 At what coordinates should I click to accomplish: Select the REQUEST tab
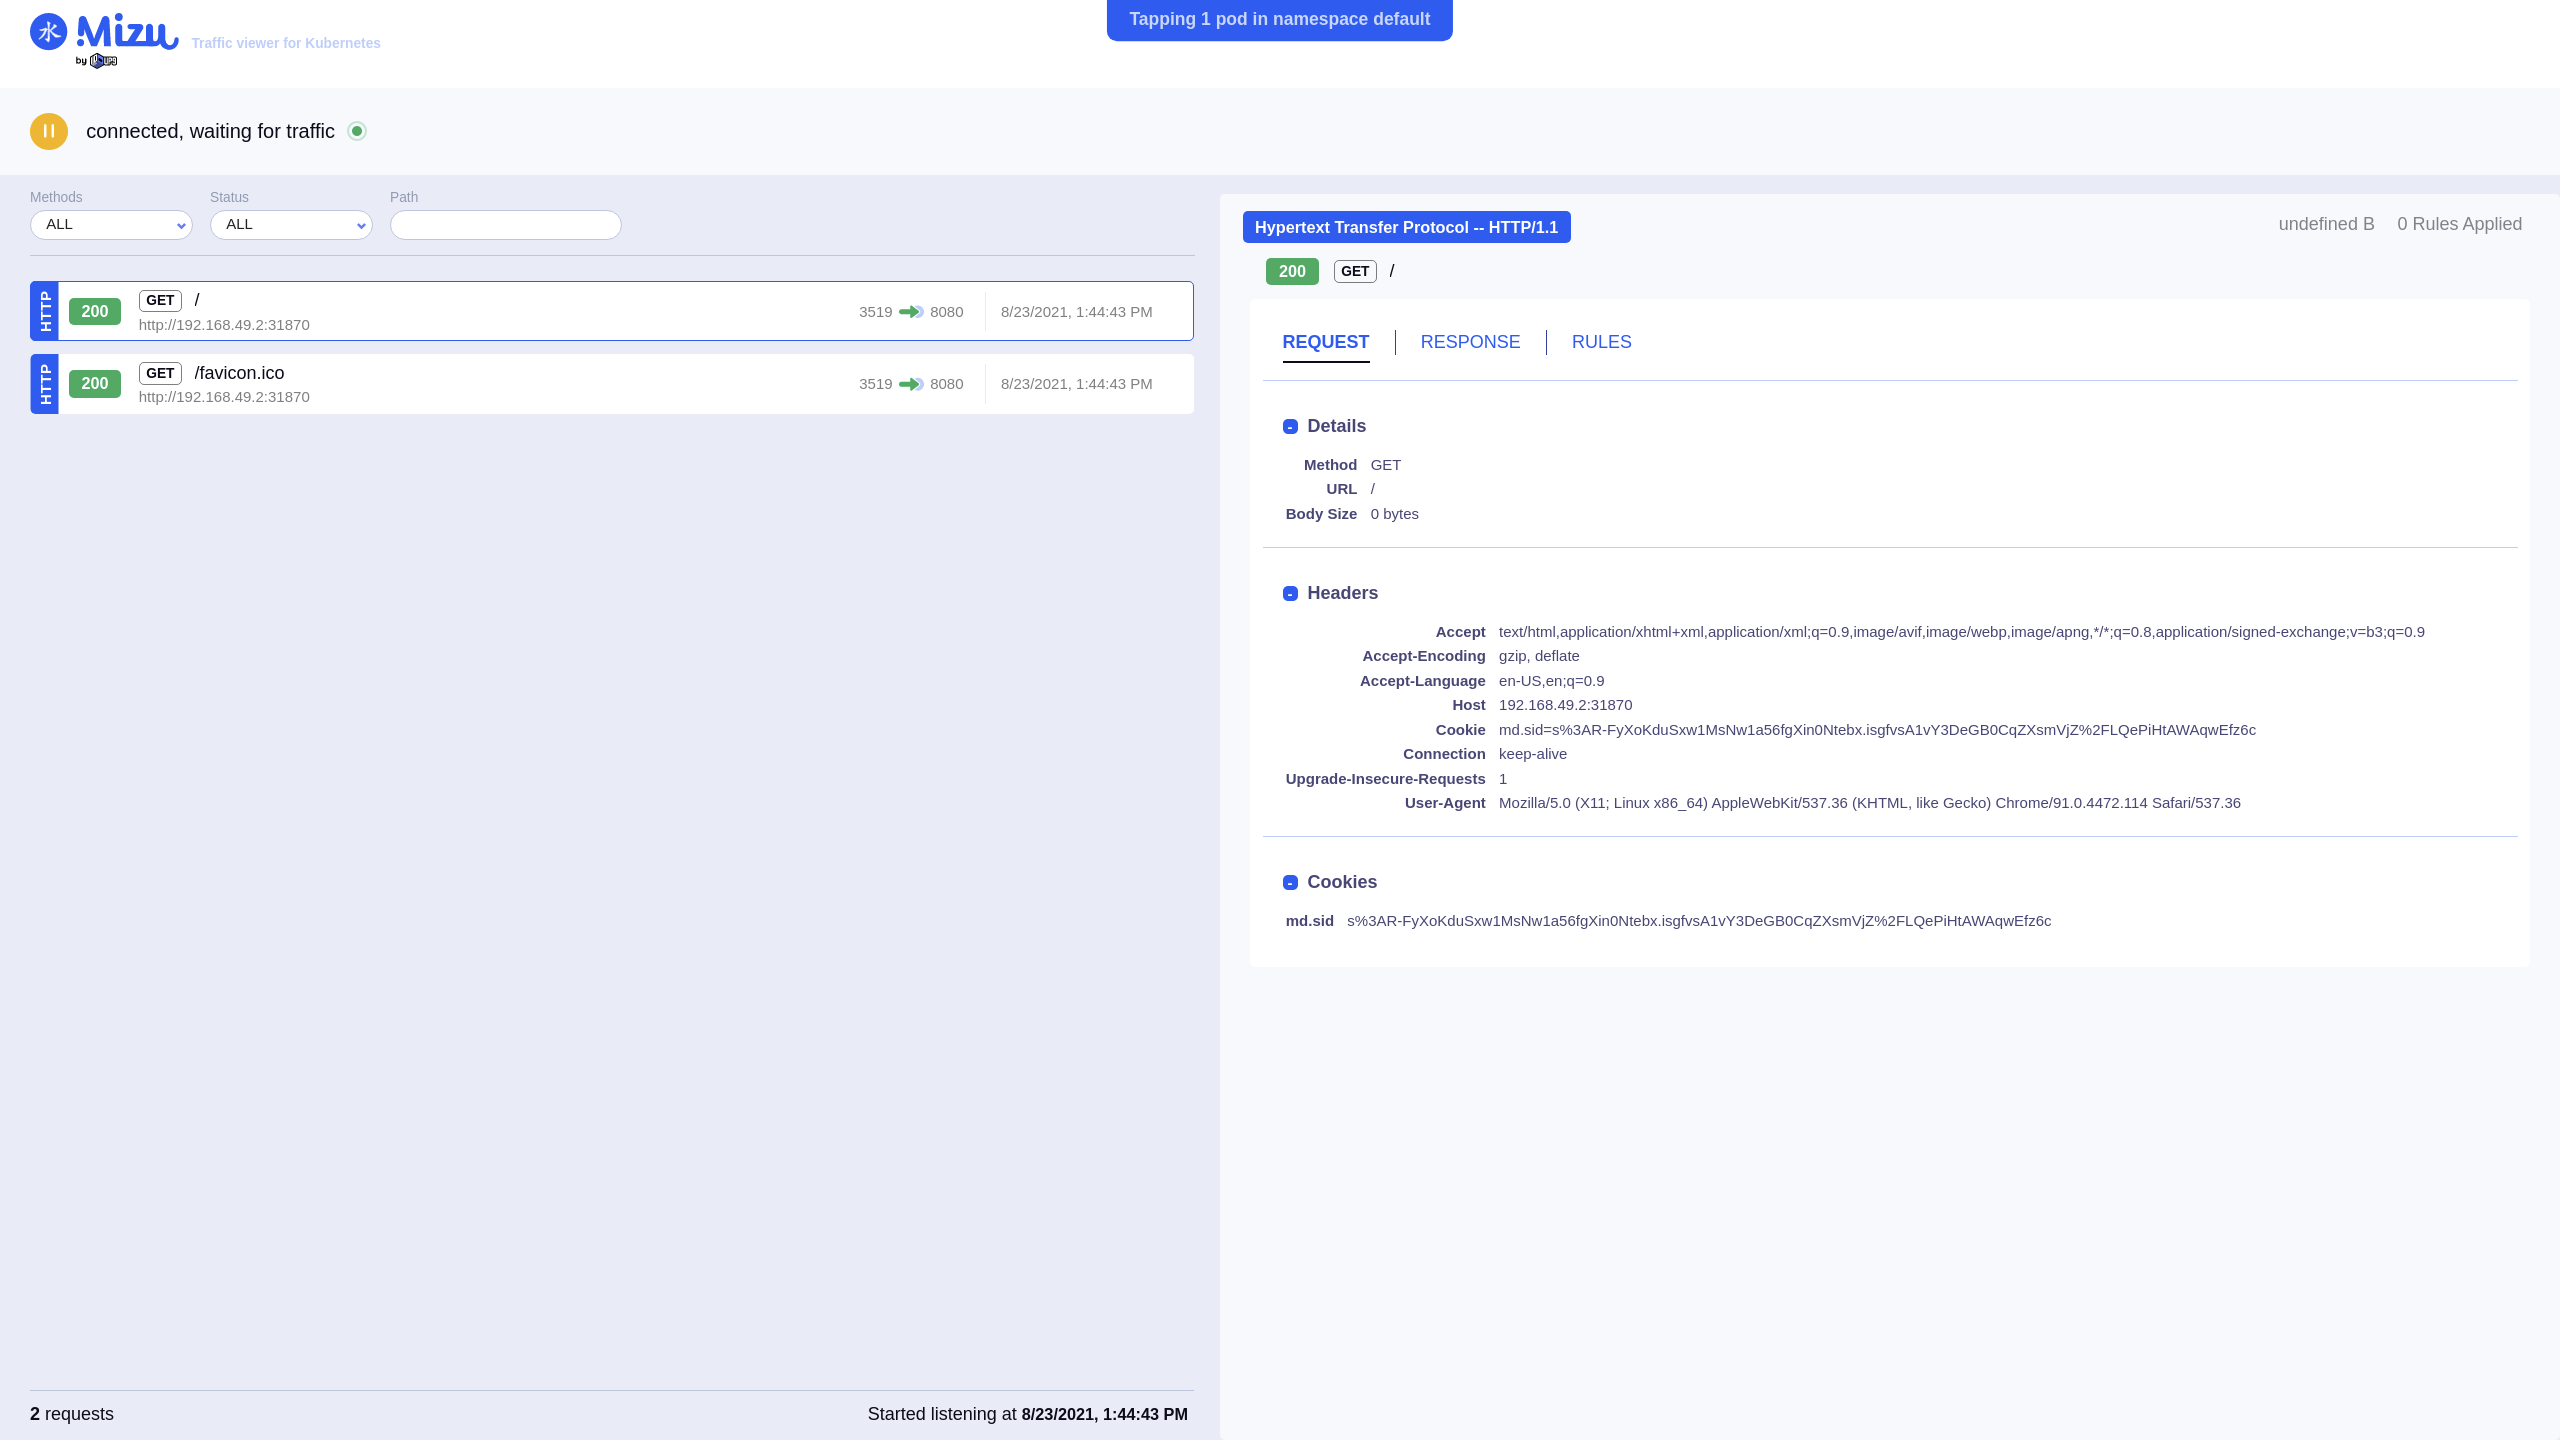click(x=1325, y=342)
